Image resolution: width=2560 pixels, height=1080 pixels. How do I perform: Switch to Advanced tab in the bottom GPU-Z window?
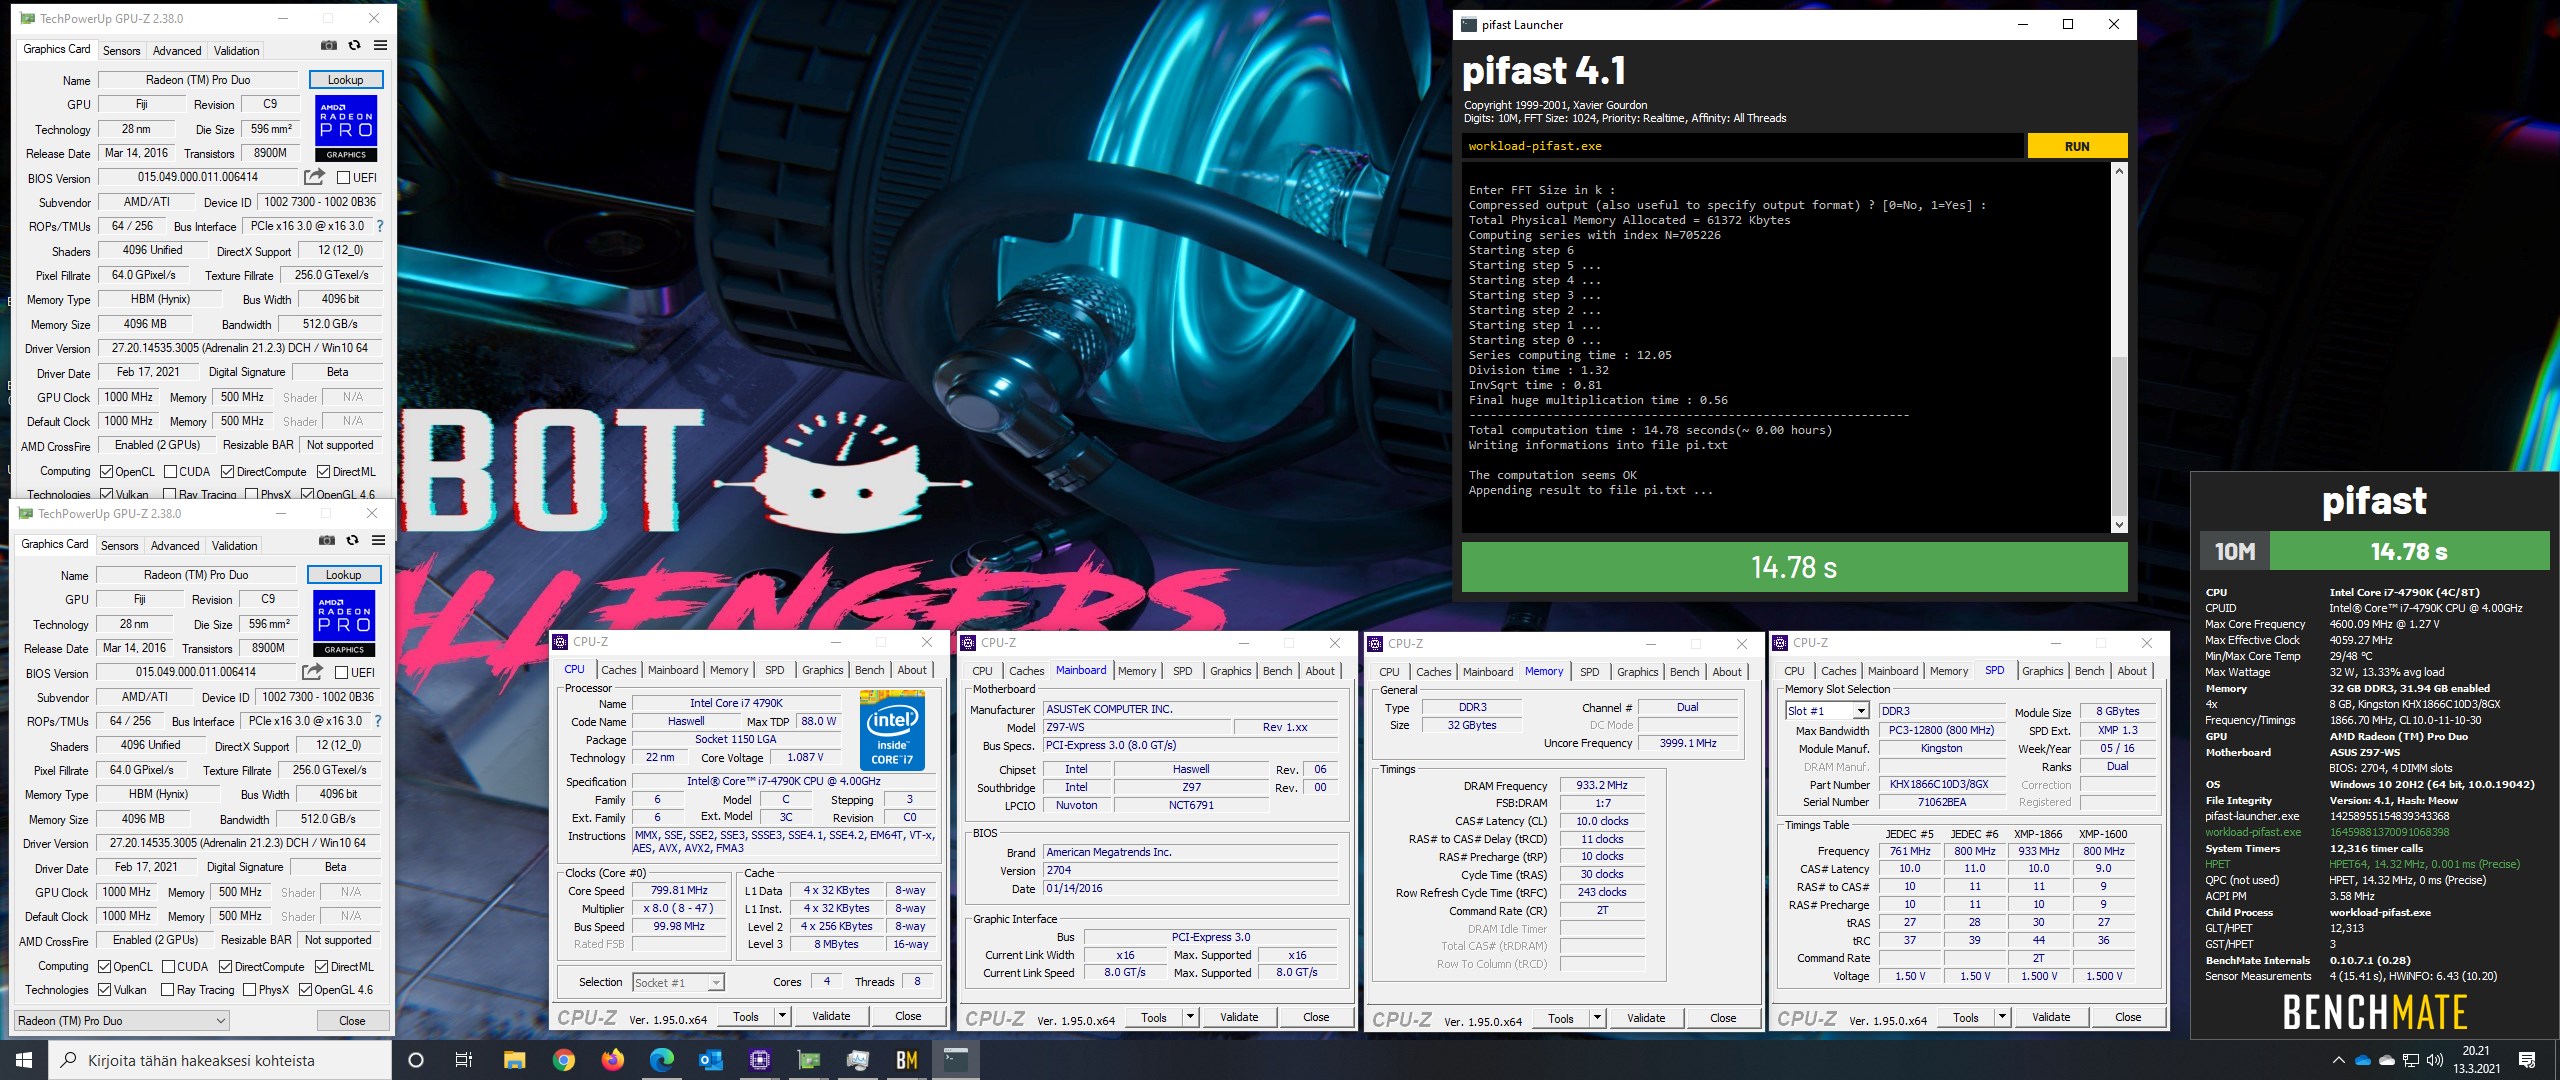(x=175, y=545)
